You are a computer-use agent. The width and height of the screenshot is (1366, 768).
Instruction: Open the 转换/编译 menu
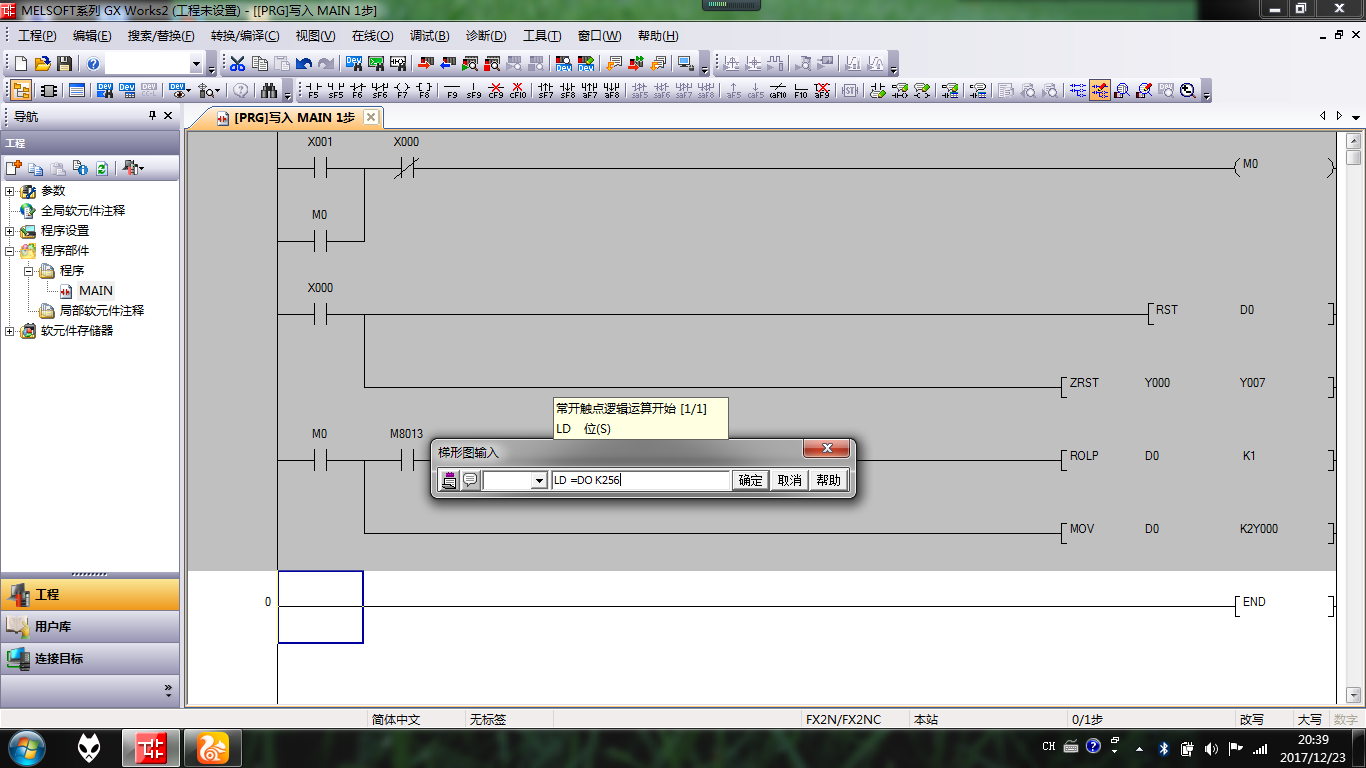(x=245, y=36)
